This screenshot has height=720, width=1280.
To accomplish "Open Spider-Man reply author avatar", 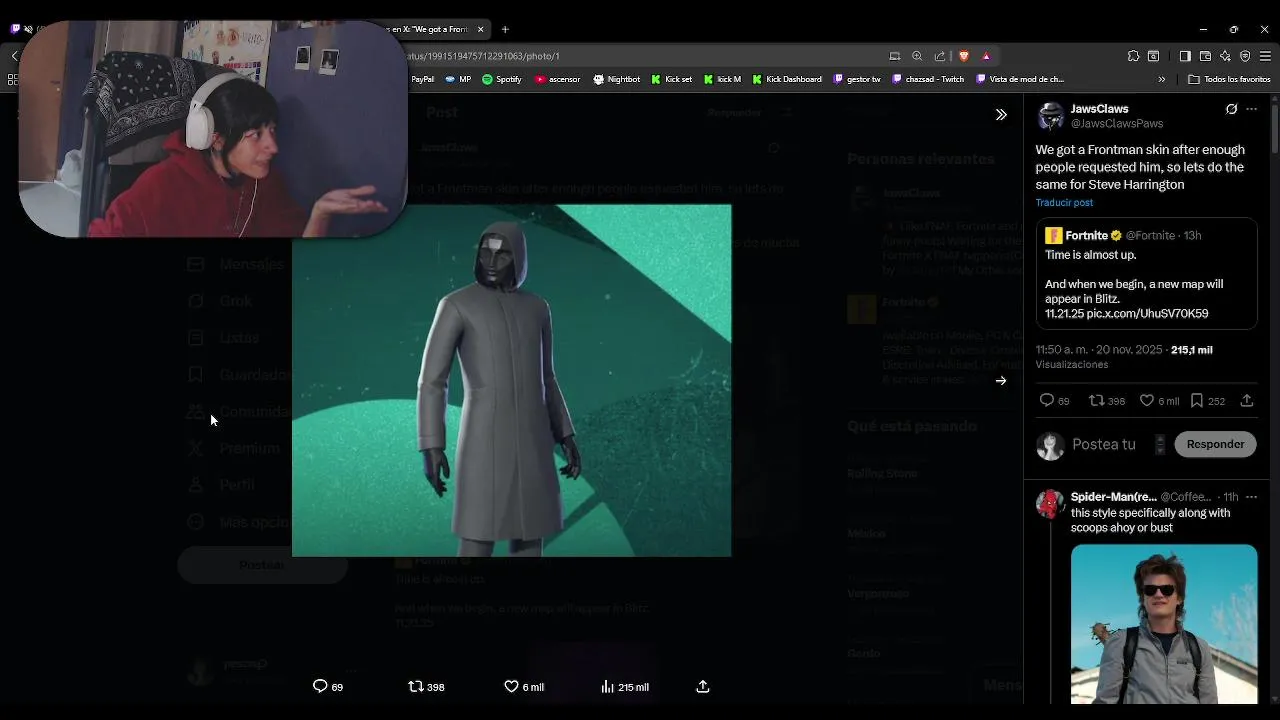I will pos(1050,504).
